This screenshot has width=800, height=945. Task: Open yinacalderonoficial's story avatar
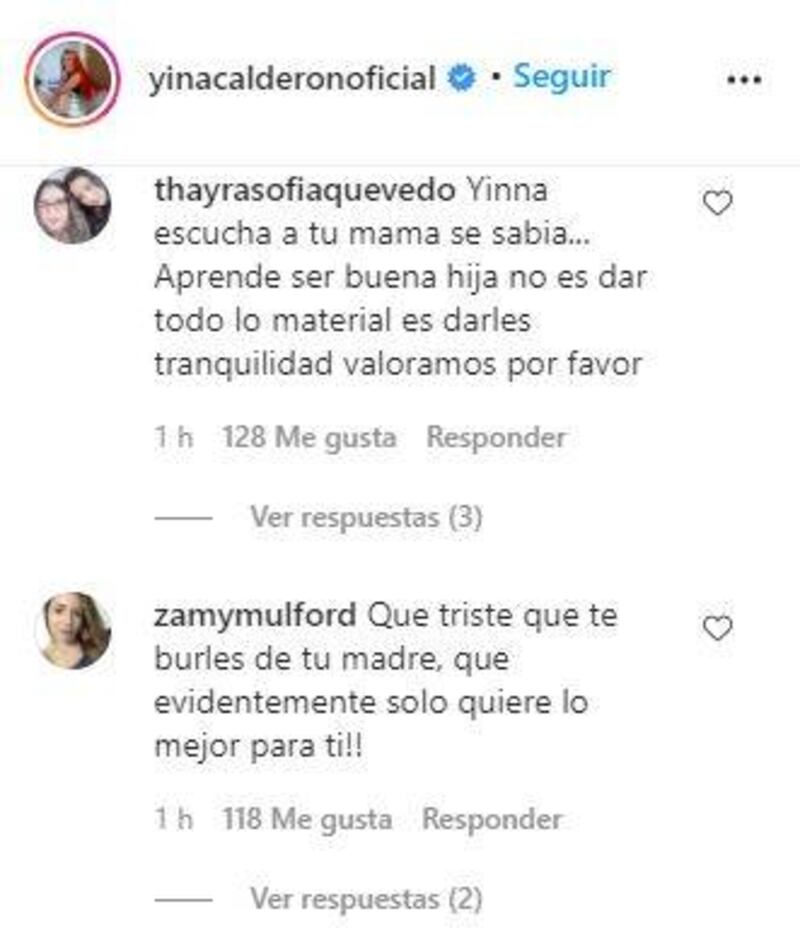(x=72, y=79)
